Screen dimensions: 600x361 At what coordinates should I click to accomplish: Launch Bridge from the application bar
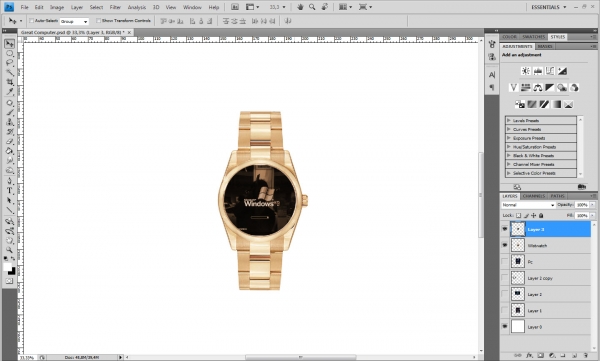(x=235, y=7)
